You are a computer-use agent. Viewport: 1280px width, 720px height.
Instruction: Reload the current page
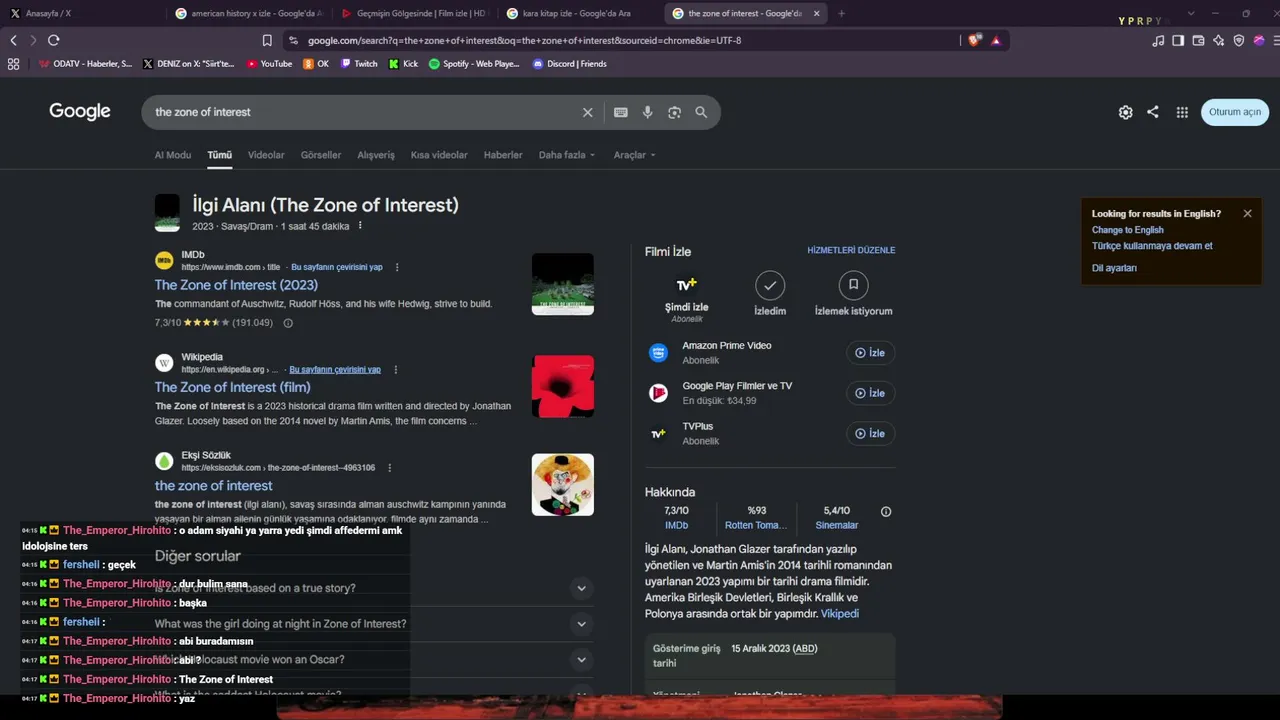click(x=53, y=40)
